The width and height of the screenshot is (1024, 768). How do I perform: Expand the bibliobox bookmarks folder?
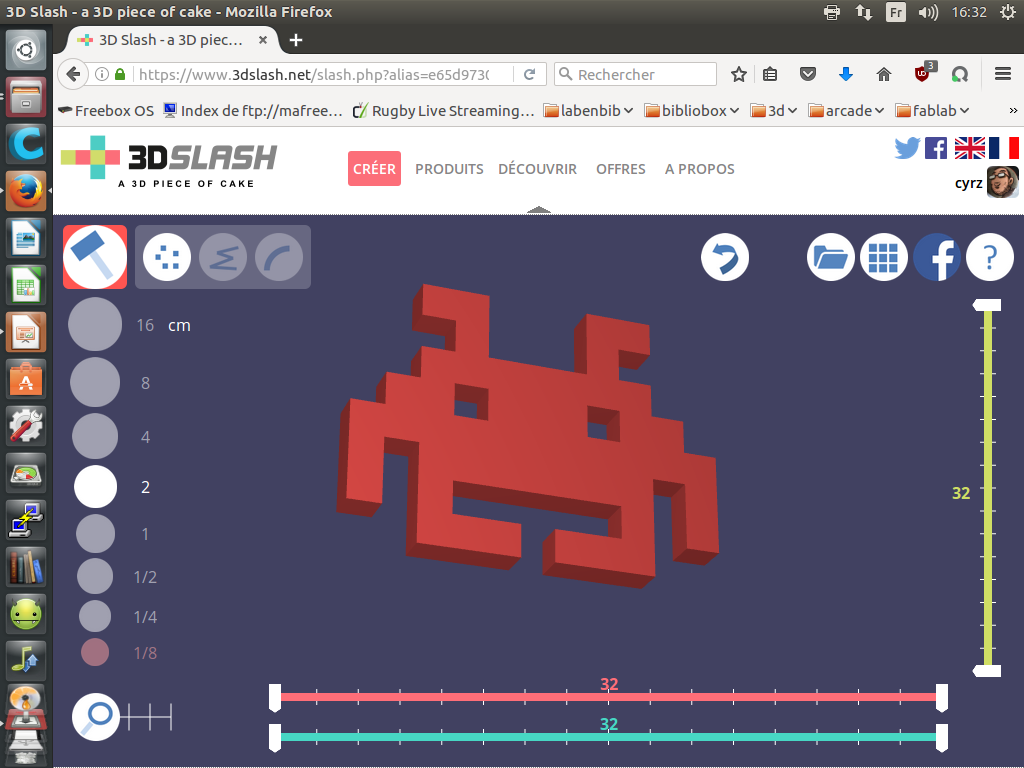tap(692, 111)
